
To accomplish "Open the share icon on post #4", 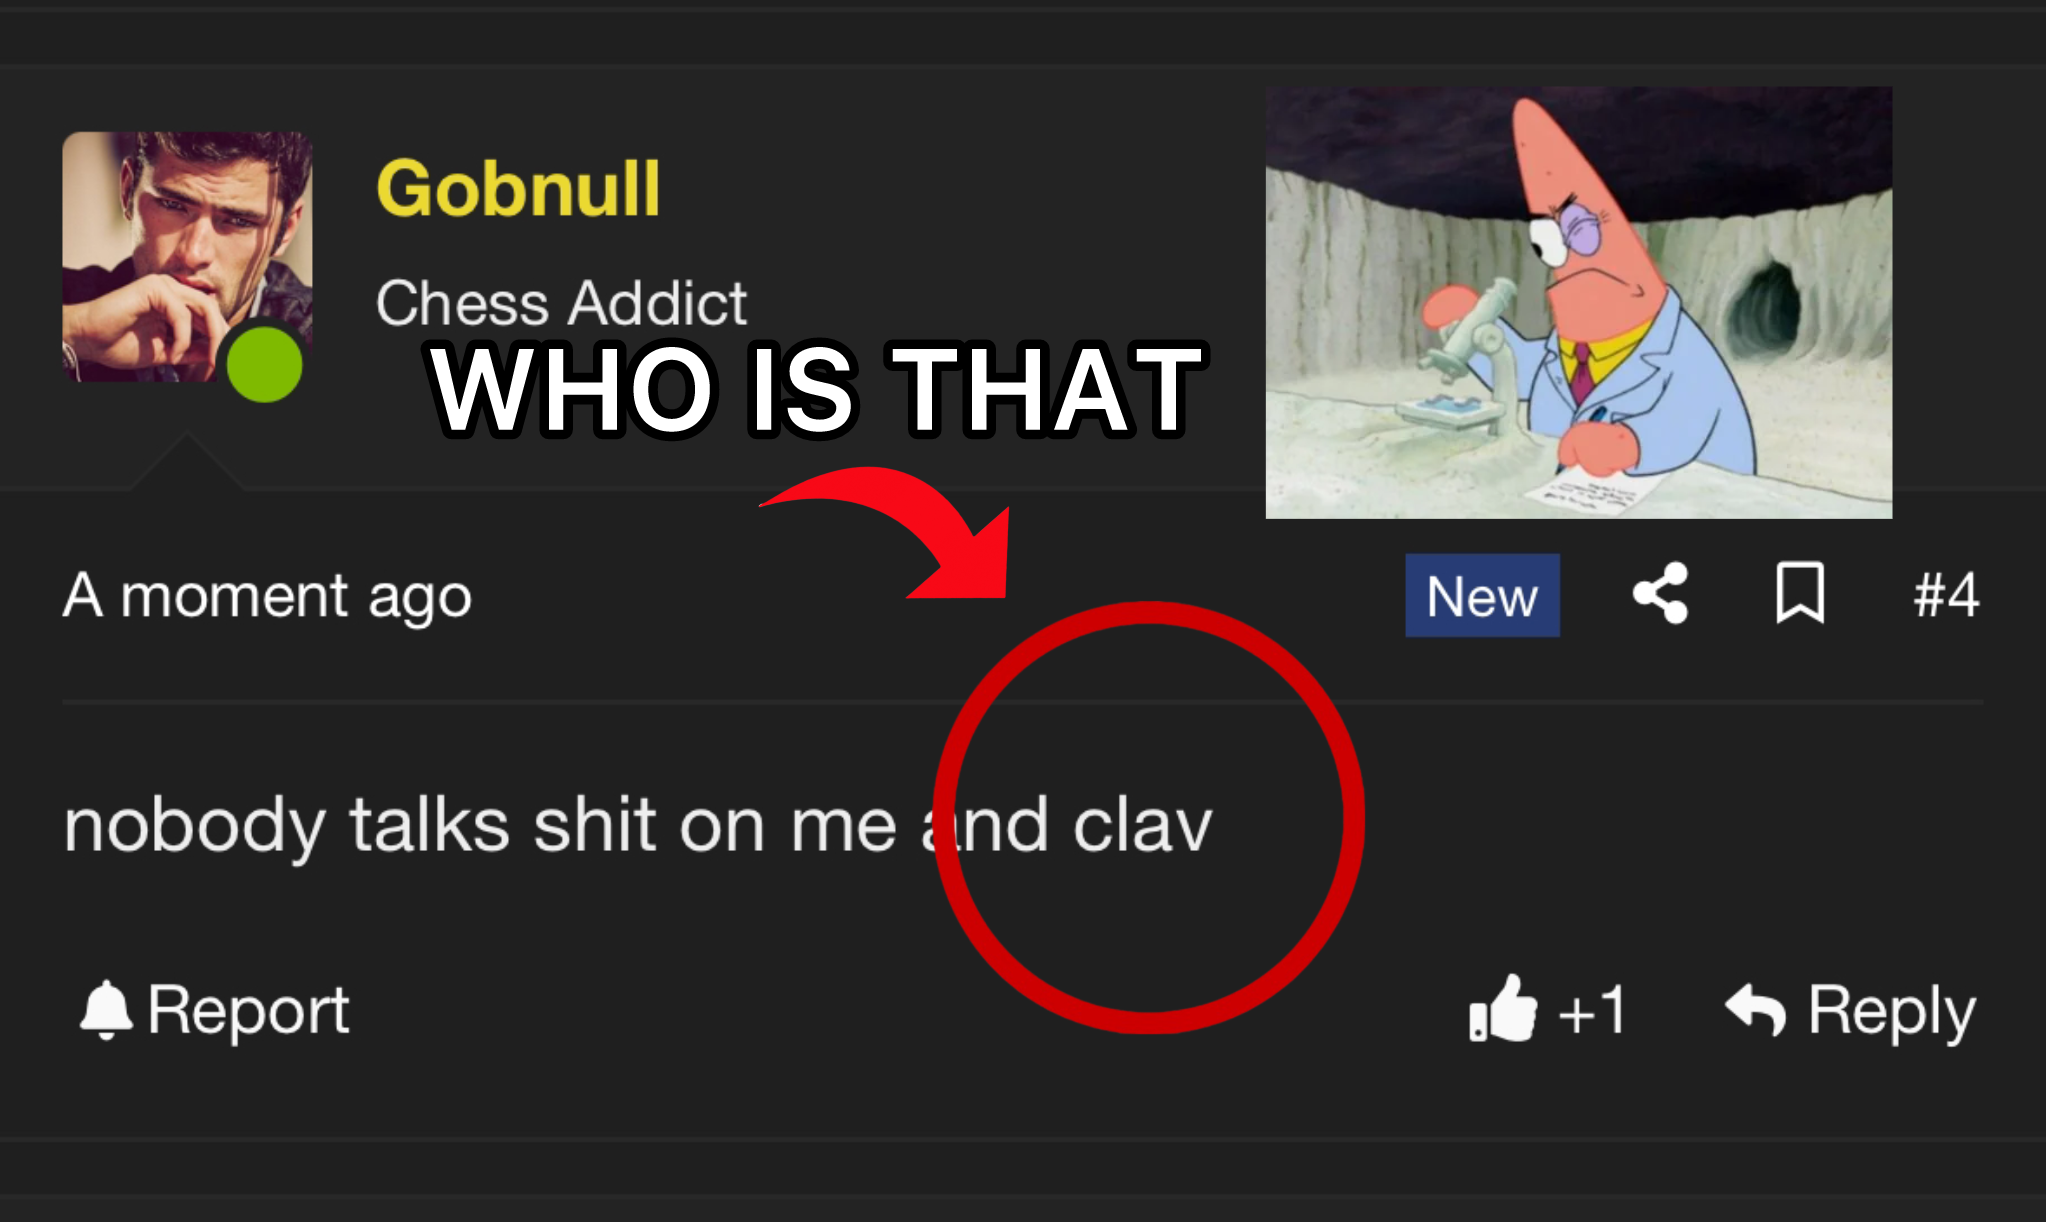I will (1660, 594).
